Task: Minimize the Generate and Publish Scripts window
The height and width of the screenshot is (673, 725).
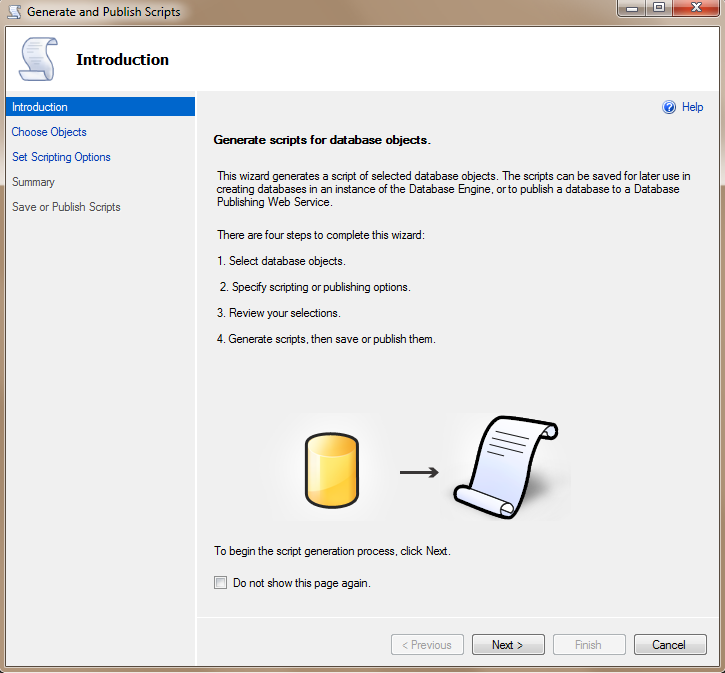Action: coord(632,9)
